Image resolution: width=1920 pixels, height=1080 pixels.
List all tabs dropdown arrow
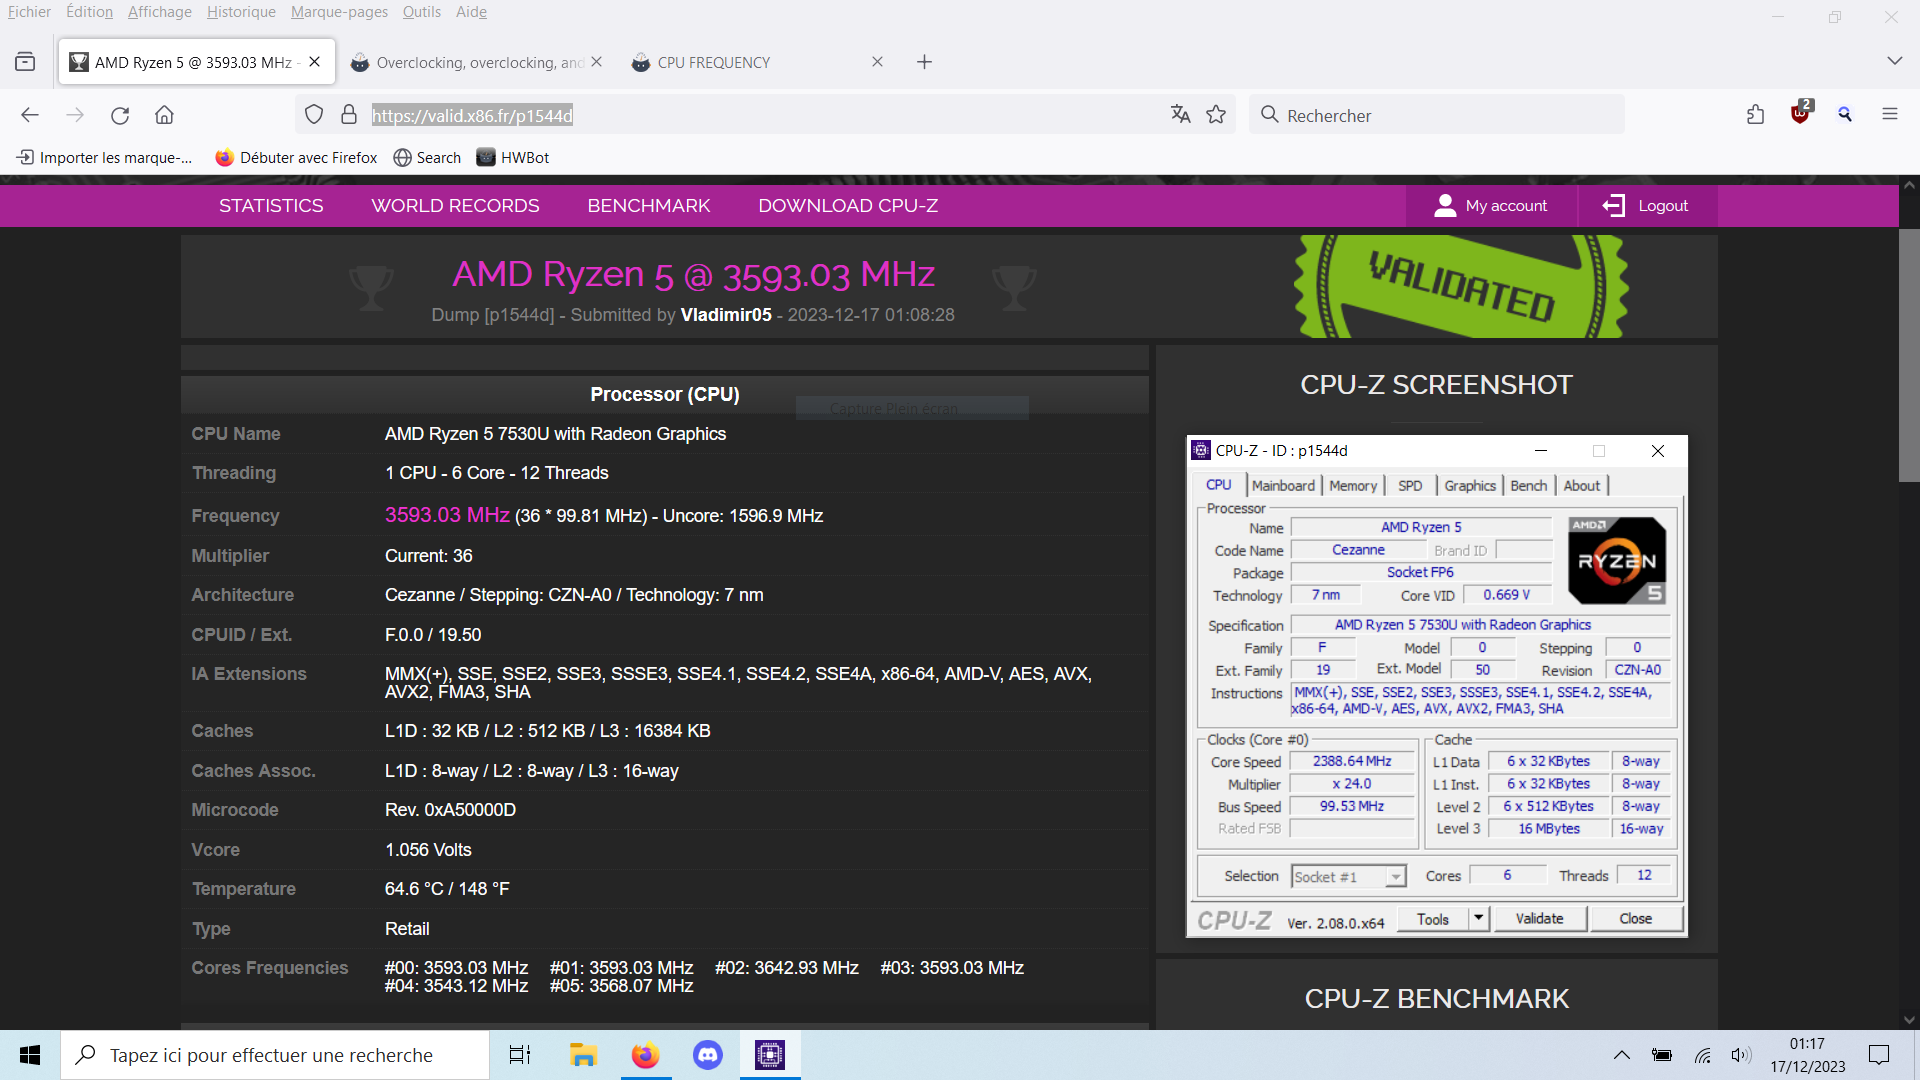1894,62
